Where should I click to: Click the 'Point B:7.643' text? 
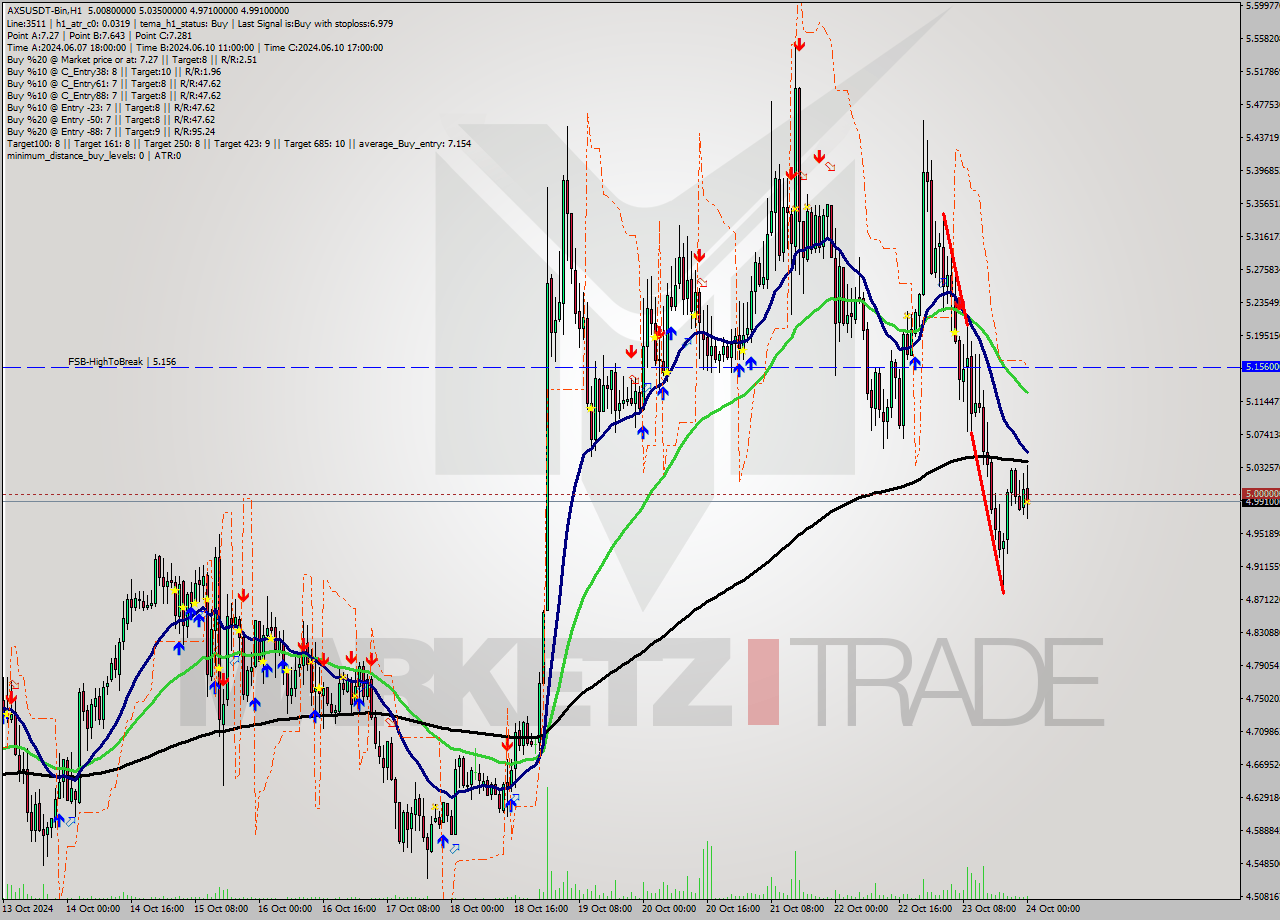tap(98, 36)
